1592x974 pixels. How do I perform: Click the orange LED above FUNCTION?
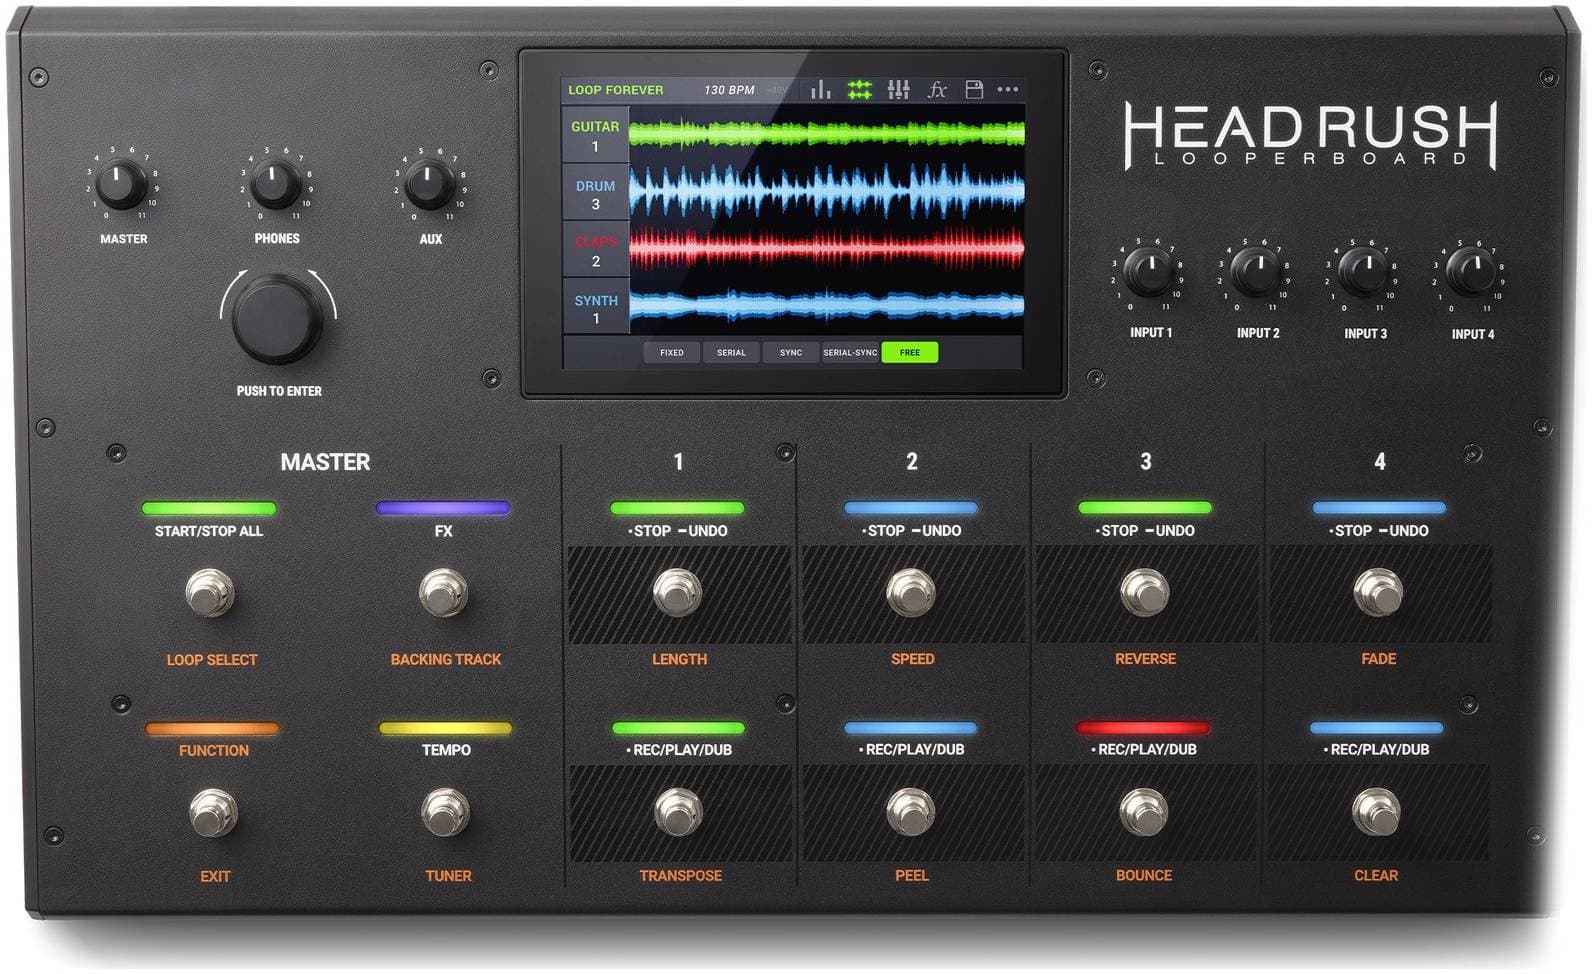(x=213, y=729)
